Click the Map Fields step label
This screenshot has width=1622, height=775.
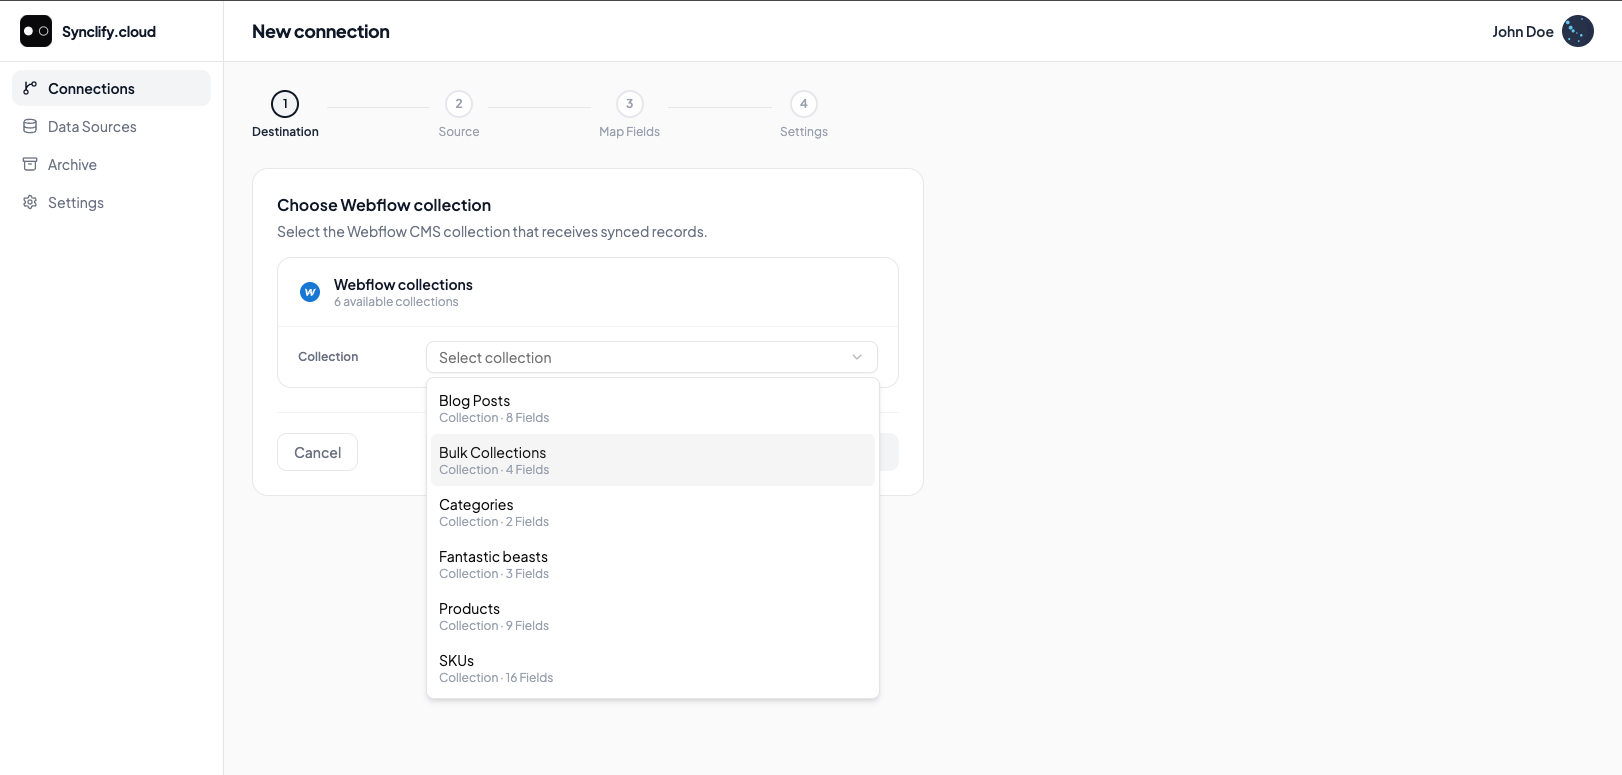pyautogui.click(x=629, y=132)
